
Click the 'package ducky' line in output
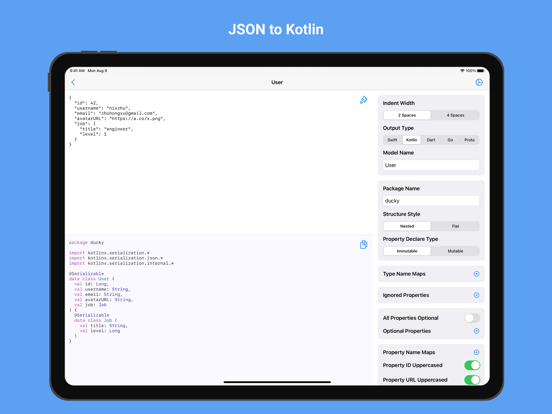(x=86, y=243)
